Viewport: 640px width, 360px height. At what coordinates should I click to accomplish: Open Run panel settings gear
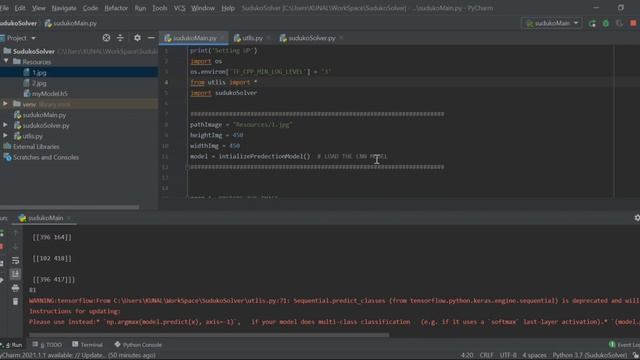(637, 218)
